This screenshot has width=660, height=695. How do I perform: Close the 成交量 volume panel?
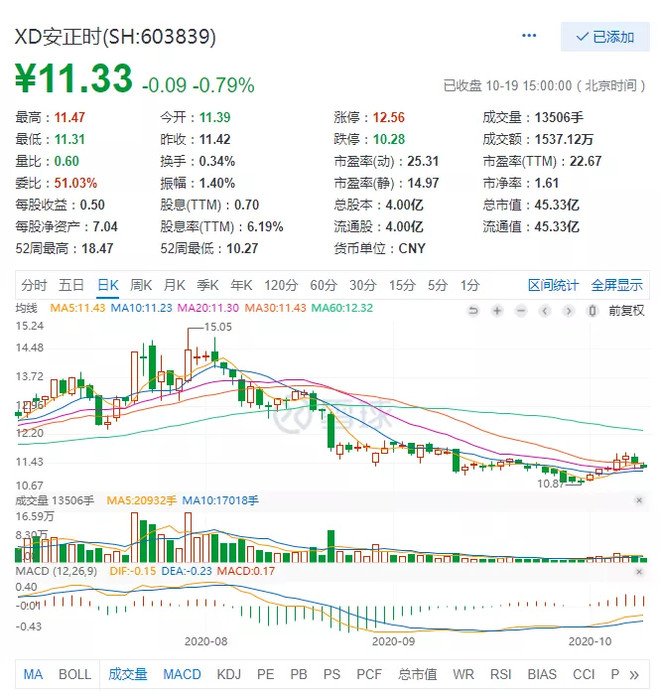[639, 500]
